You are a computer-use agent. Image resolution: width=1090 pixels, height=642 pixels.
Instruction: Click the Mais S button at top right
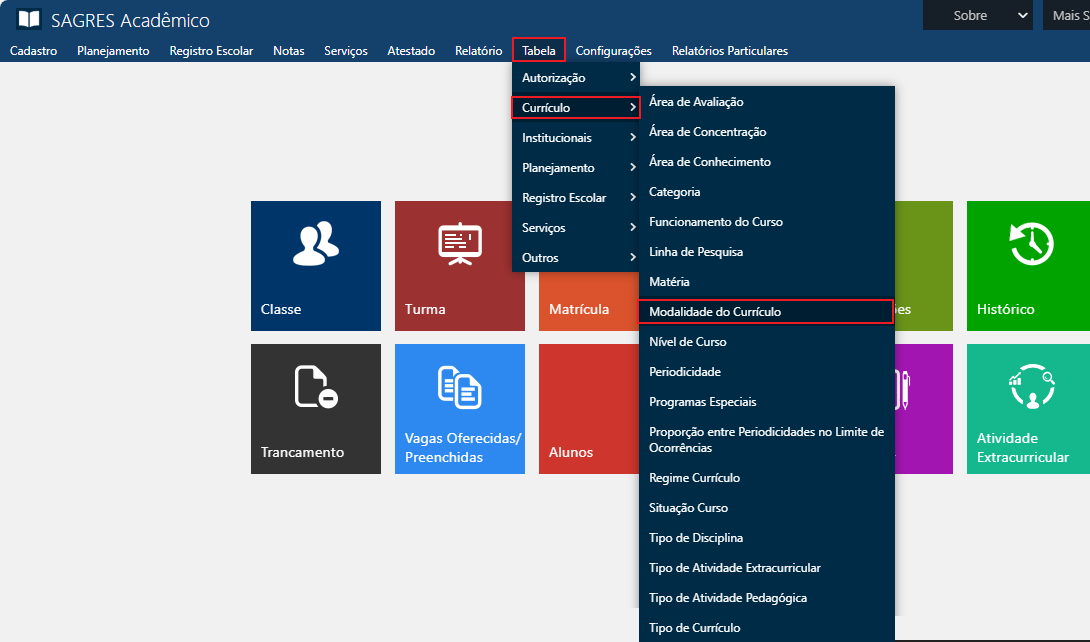pos(1066,15)
